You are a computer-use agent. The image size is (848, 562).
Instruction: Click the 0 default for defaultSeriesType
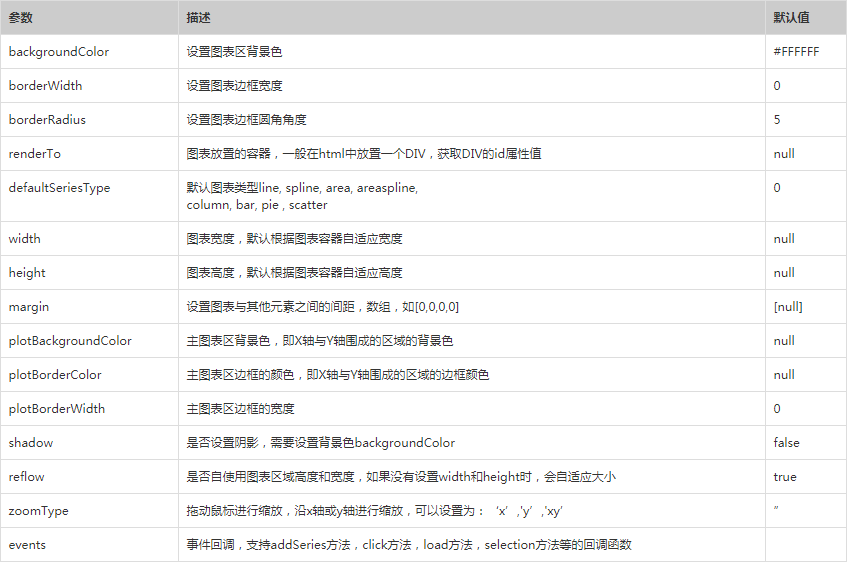(x=777, y=188)
